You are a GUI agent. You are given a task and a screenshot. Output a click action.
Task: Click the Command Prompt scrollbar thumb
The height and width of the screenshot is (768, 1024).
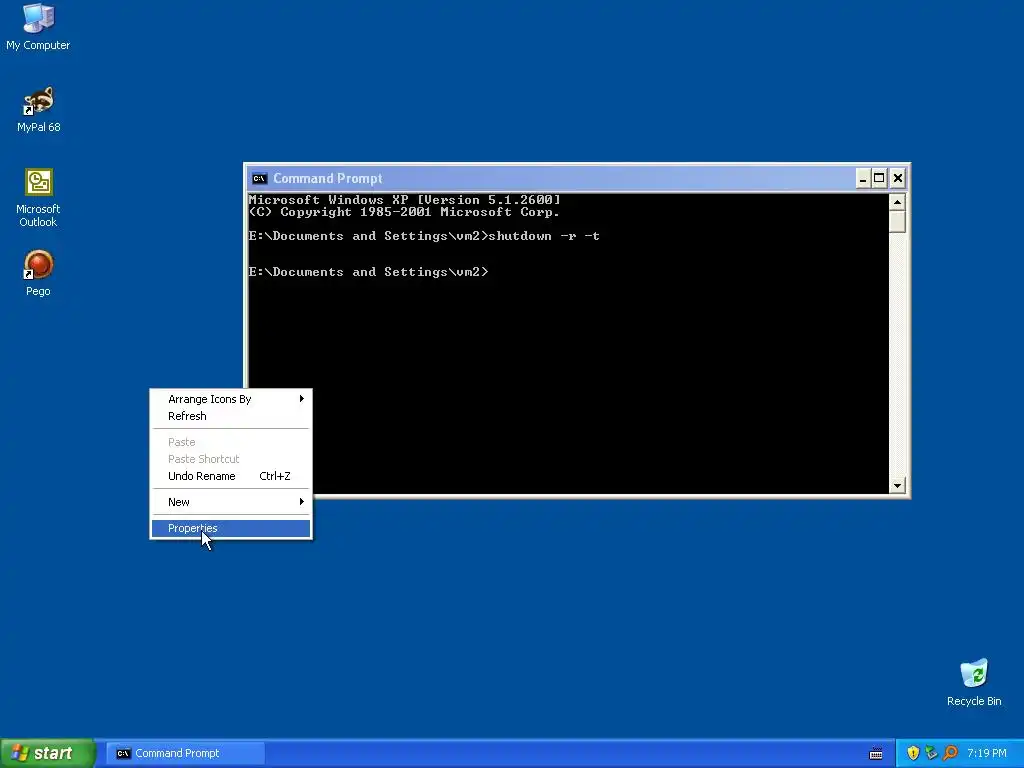click(897, 221)
